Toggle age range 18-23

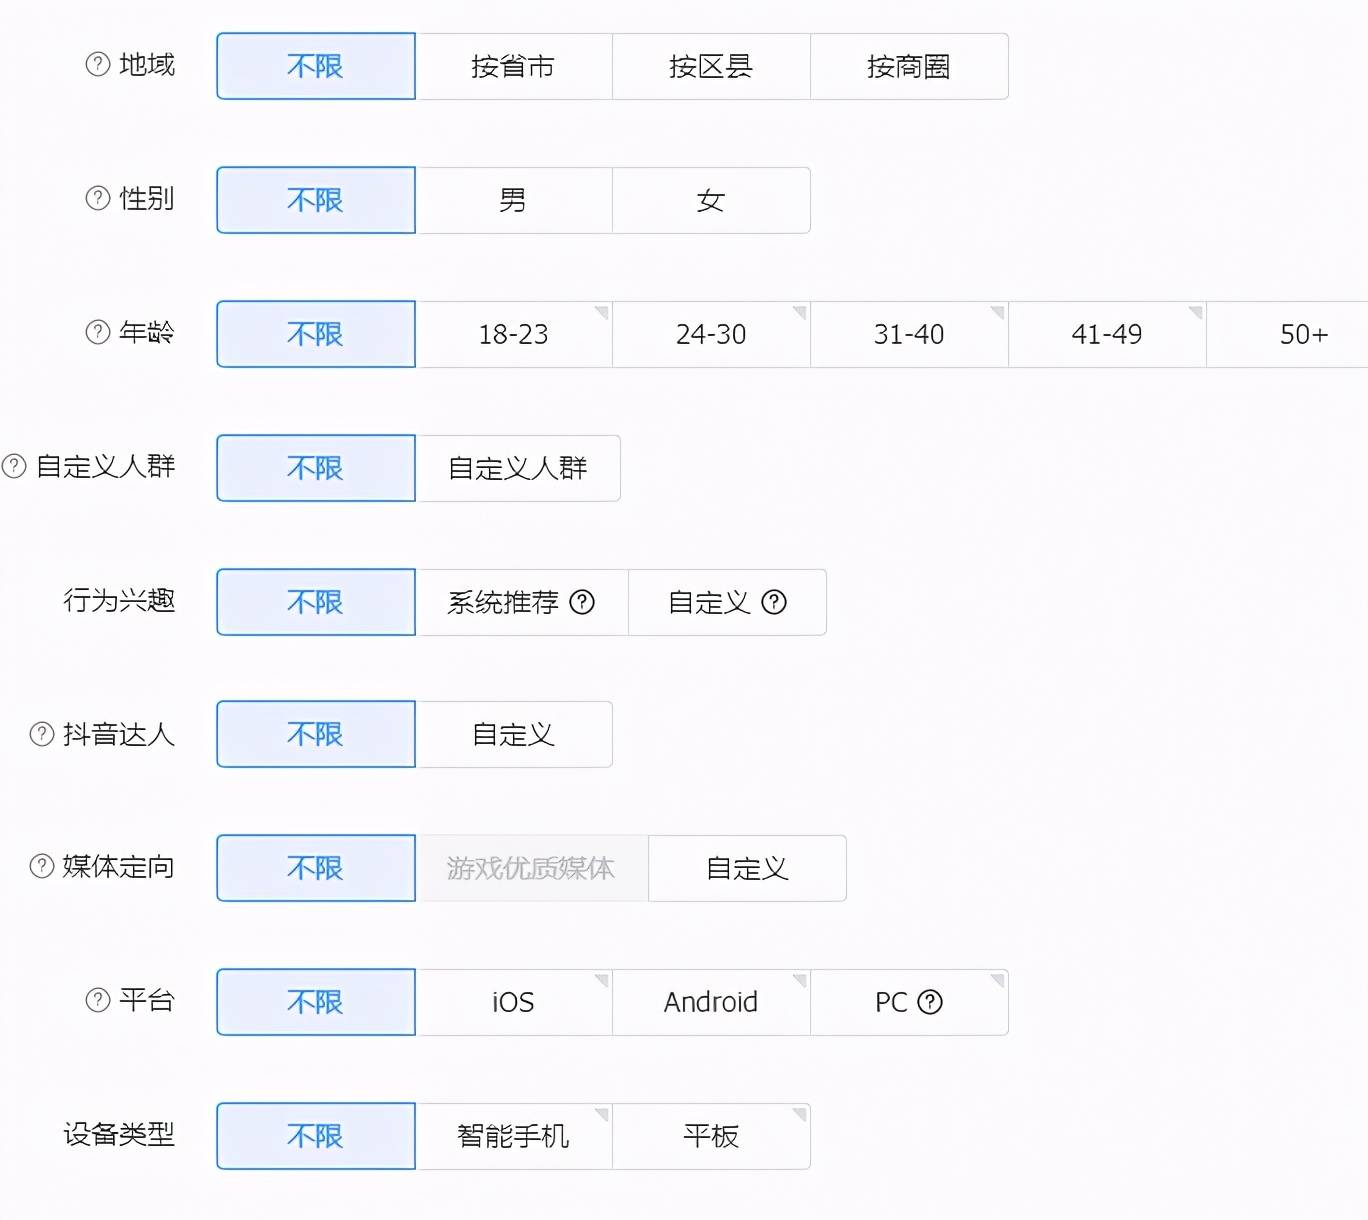514,334
